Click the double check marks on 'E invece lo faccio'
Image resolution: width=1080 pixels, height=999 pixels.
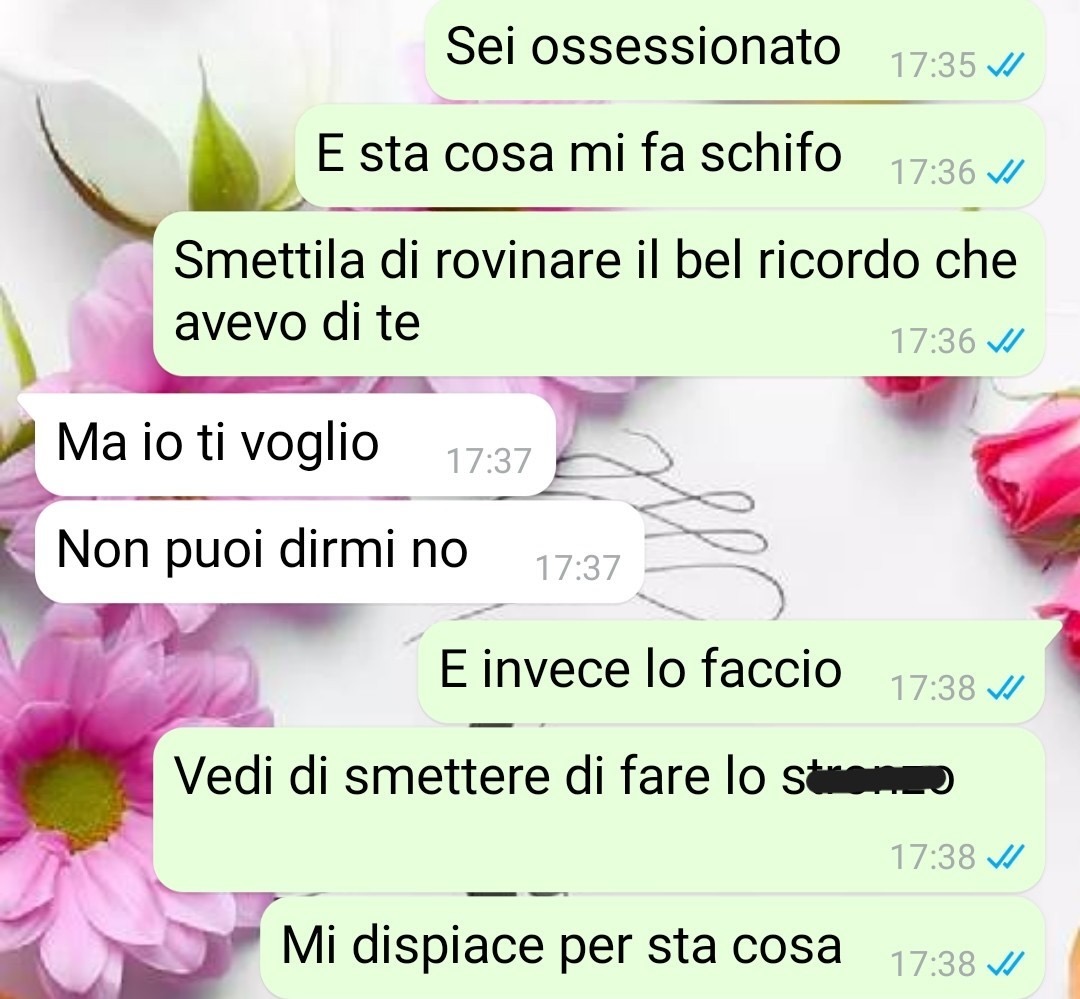tap(1006, 688)
